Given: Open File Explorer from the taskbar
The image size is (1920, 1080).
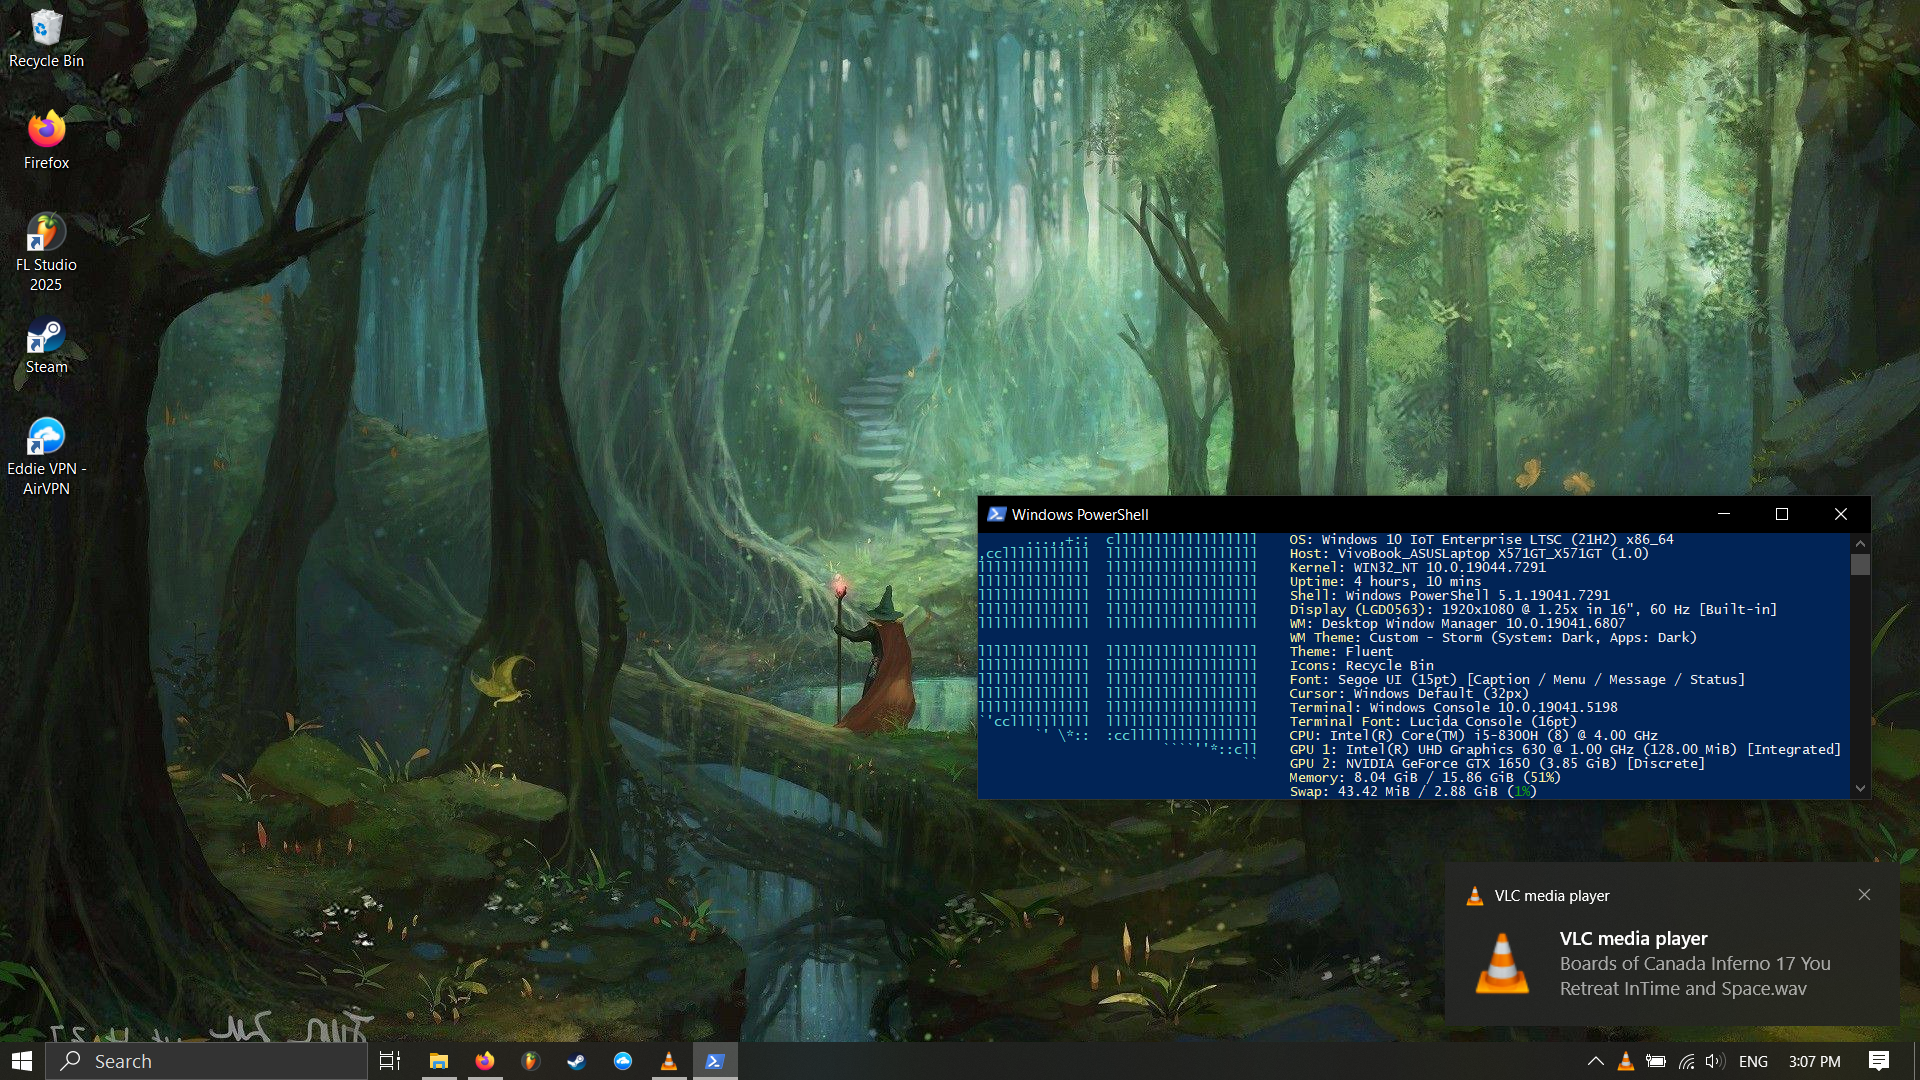Looking at the screenshot, I should [x=438, y=1061].
